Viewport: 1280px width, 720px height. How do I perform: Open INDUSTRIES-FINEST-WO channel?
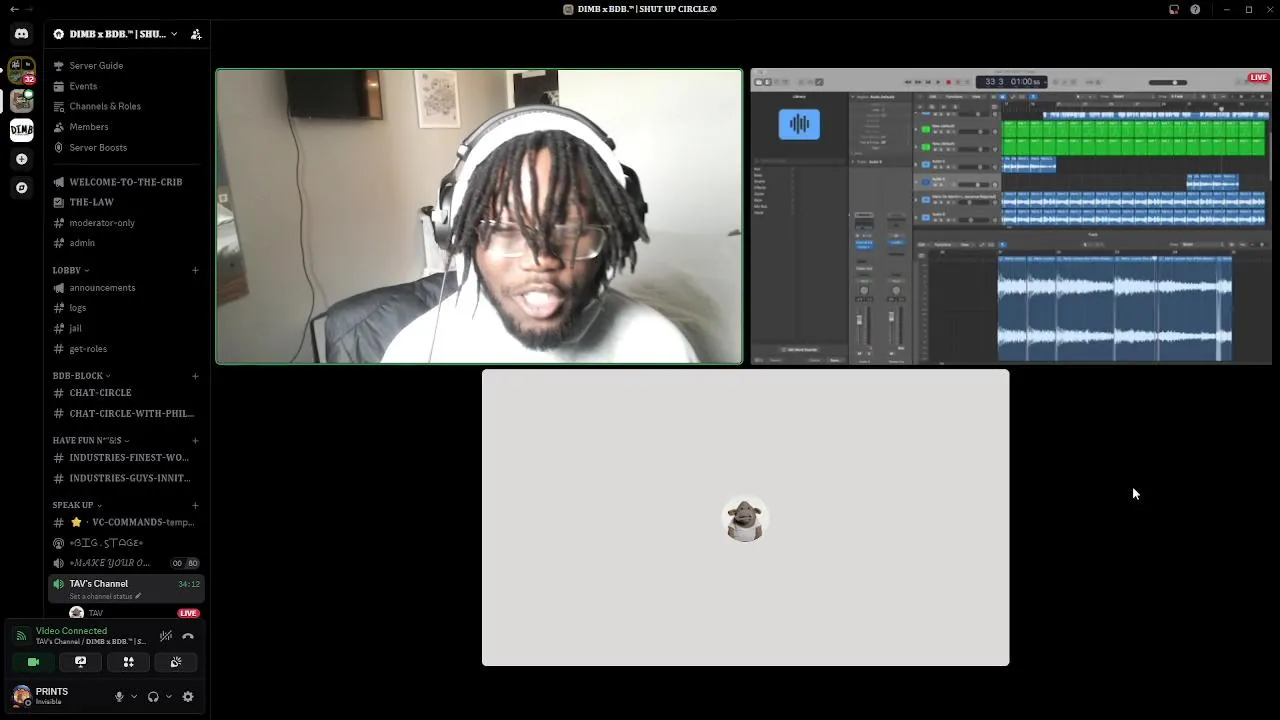click(126, 458)
